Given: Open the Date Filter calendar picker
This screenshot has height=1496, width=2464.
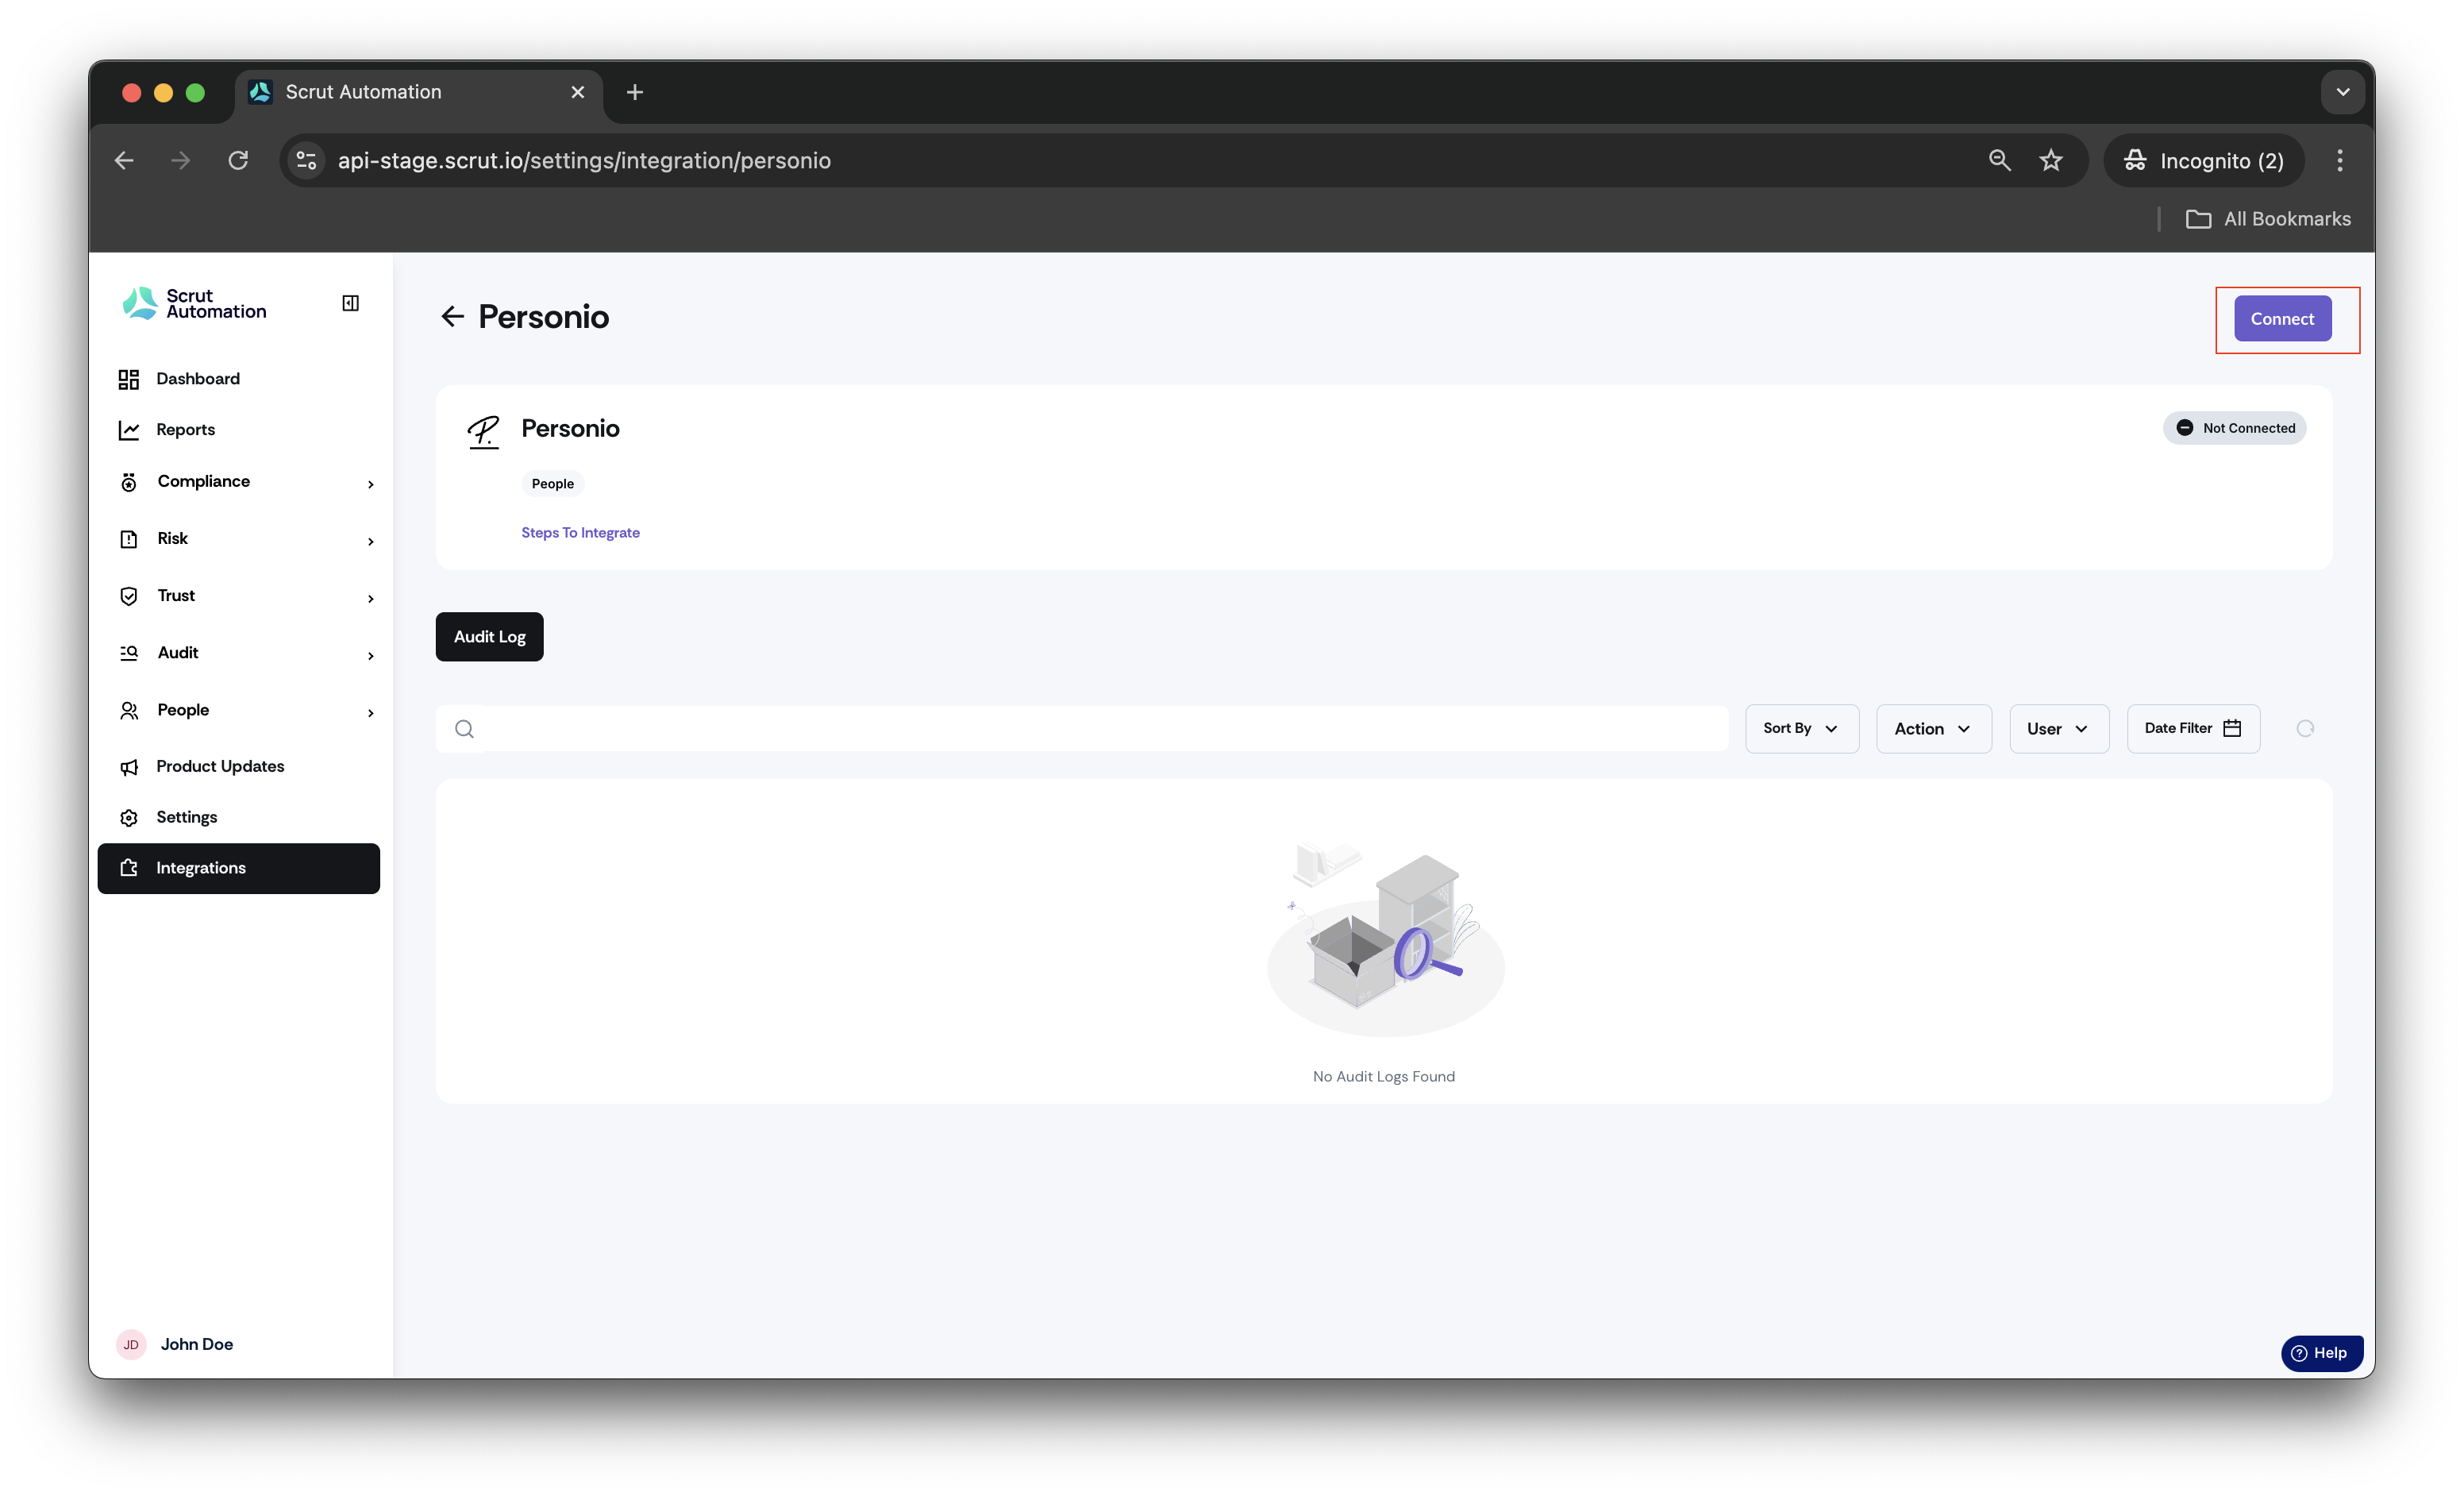Looking at the screenshot, I should click(2193, 729).
